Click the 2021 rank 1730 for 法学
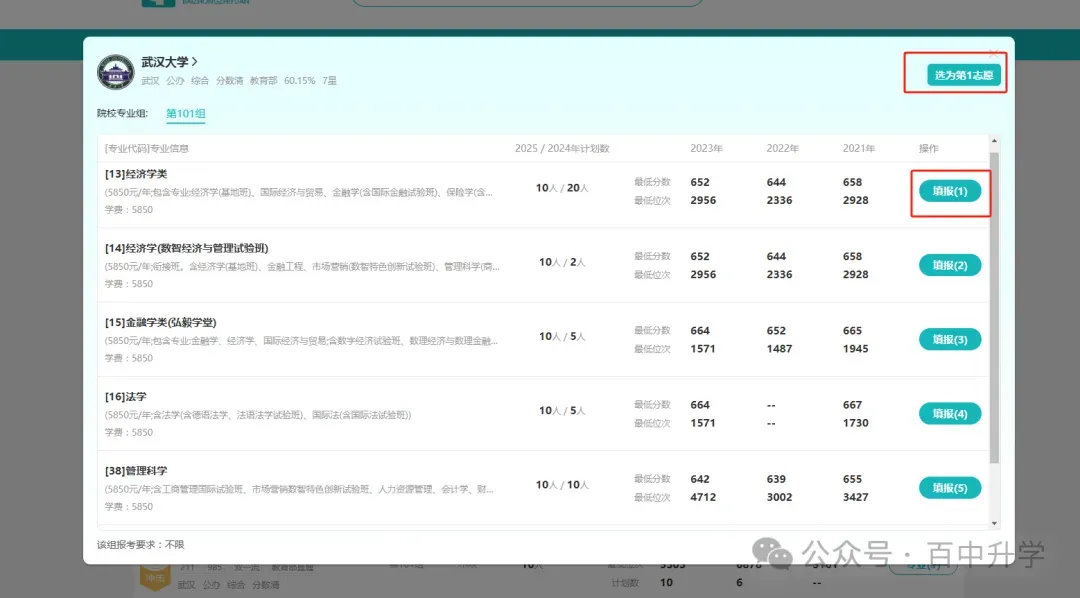Image resolution: width=1080 pixels, height=598 pixels. click(855, 422)
